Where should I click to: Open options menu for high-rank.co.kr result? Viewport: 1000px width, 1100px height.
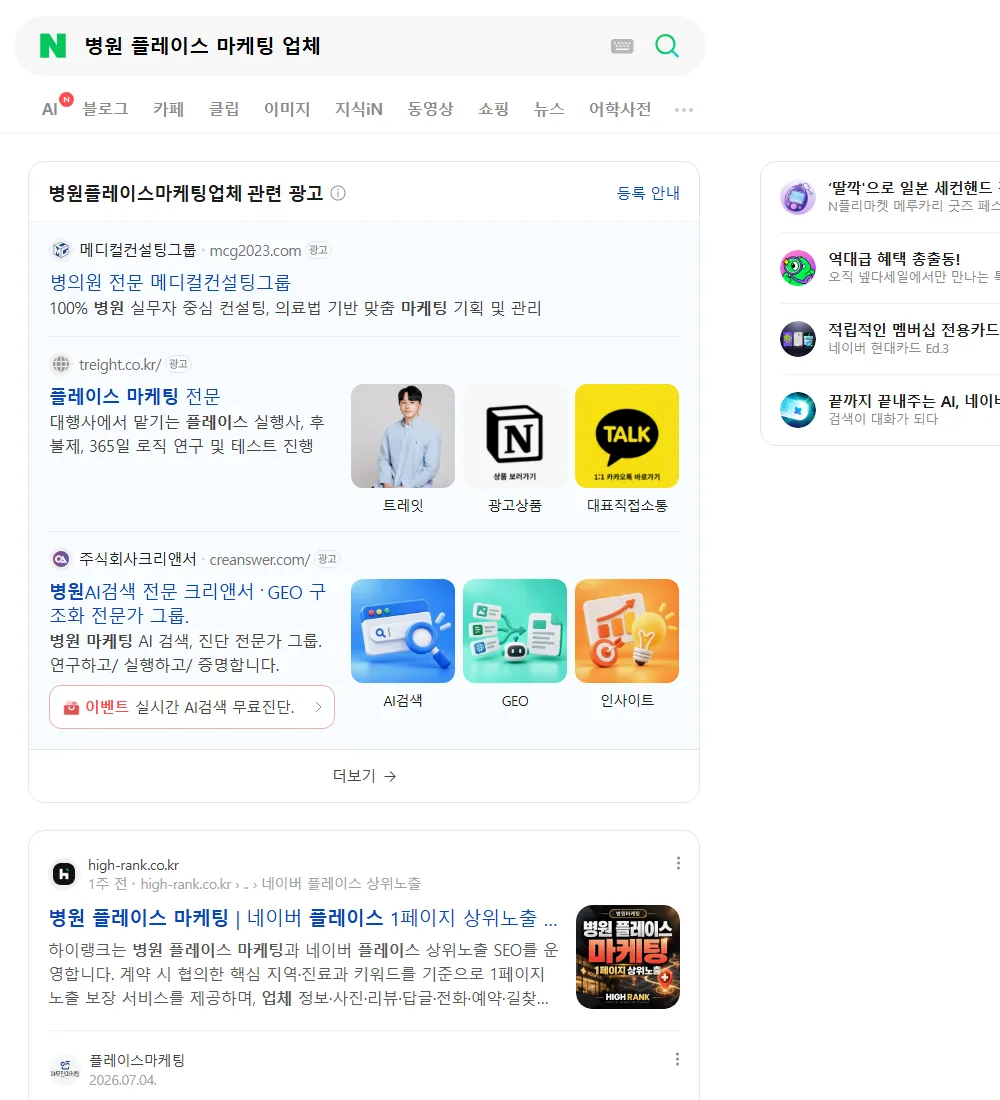tap(678, 864)
